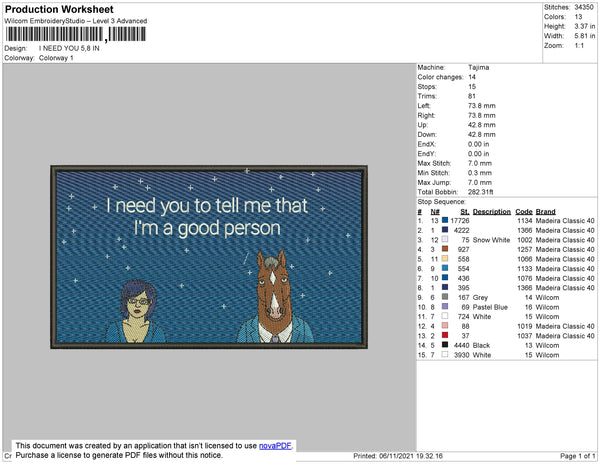The width and height of the screenshot is (600, 464).
Task: Click the 'Black' description in stop 14
Action: (481, 345)
